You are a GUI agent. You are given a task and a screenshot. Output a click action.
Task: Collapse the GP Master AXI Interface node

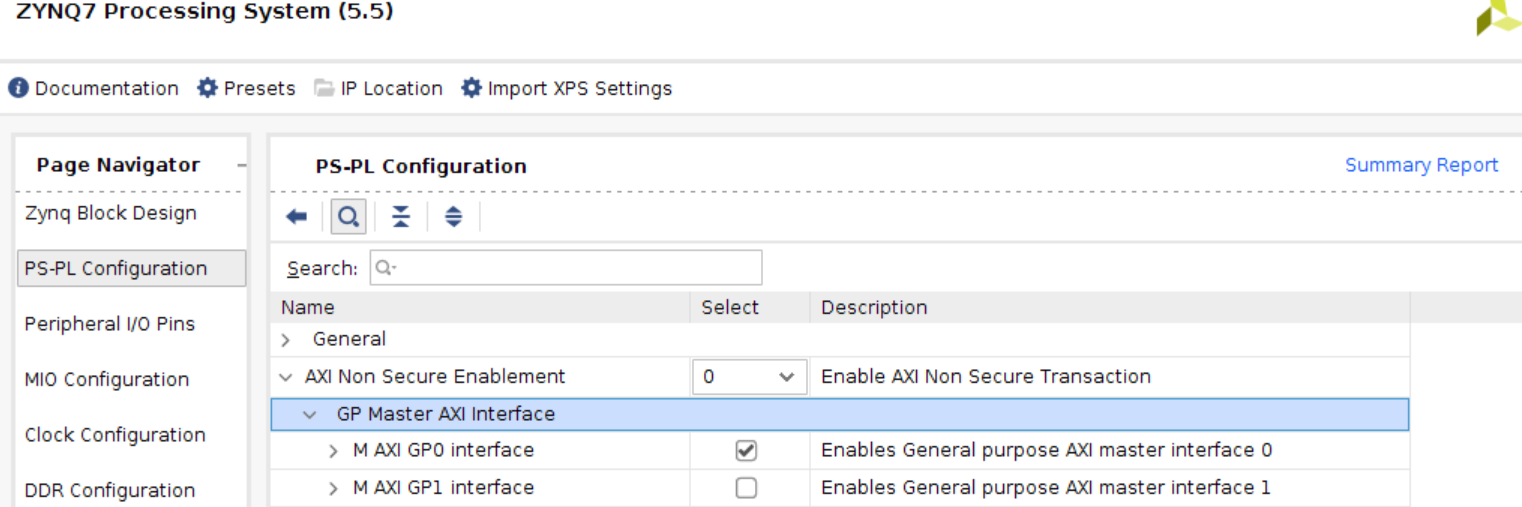[310, 414]
